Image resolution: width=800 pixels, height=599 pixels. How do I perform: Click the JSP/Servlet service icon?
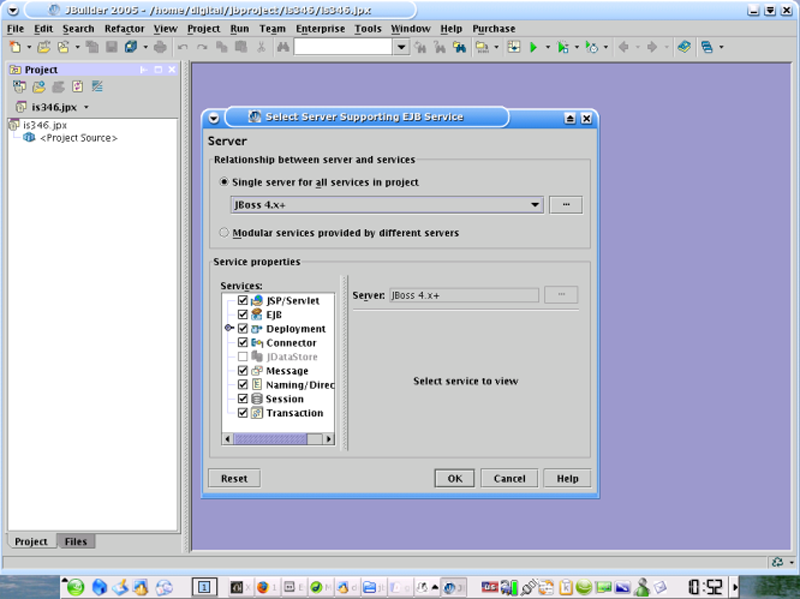tap(257, 300)
